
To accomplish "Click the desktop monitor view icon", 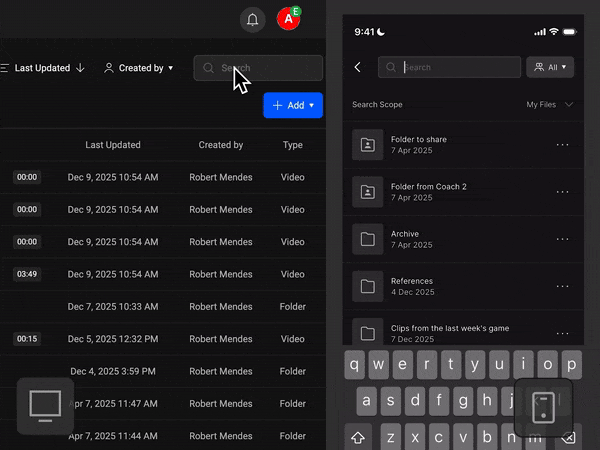I will click(x=45, y=405).
